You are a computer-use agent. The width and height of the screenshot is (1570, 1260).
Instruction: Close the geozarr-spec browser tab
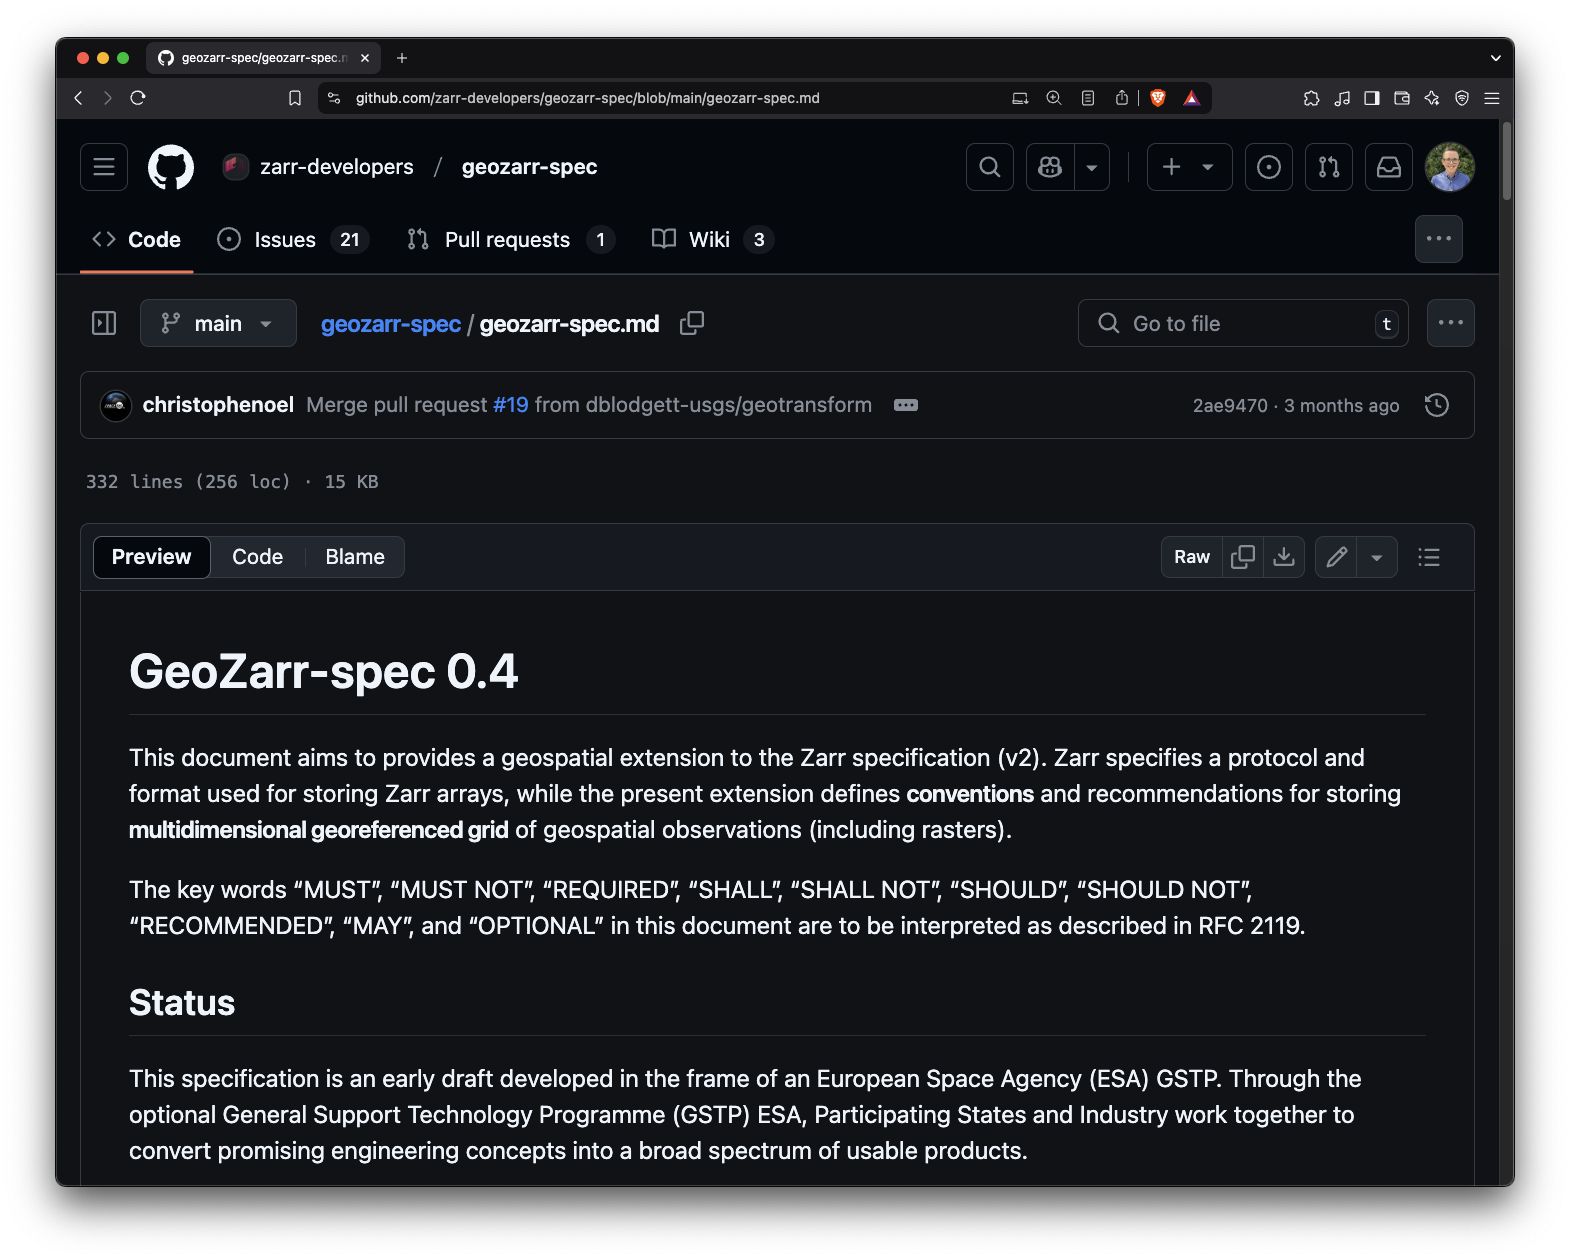tap(365, 58)
